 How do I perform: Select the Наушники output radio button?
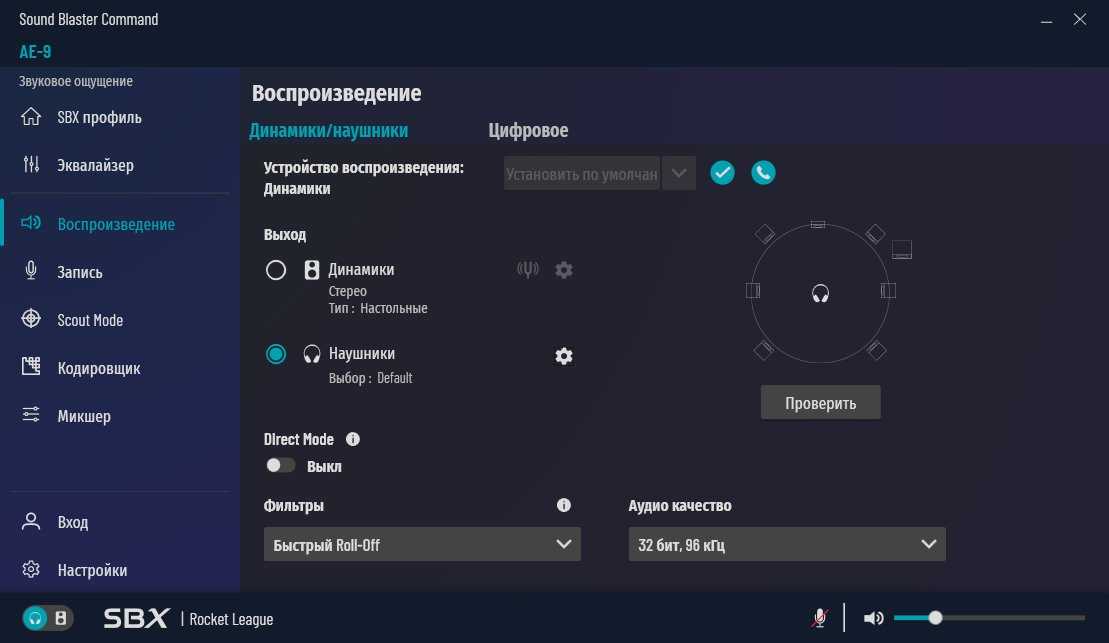(x=276, y=354)
